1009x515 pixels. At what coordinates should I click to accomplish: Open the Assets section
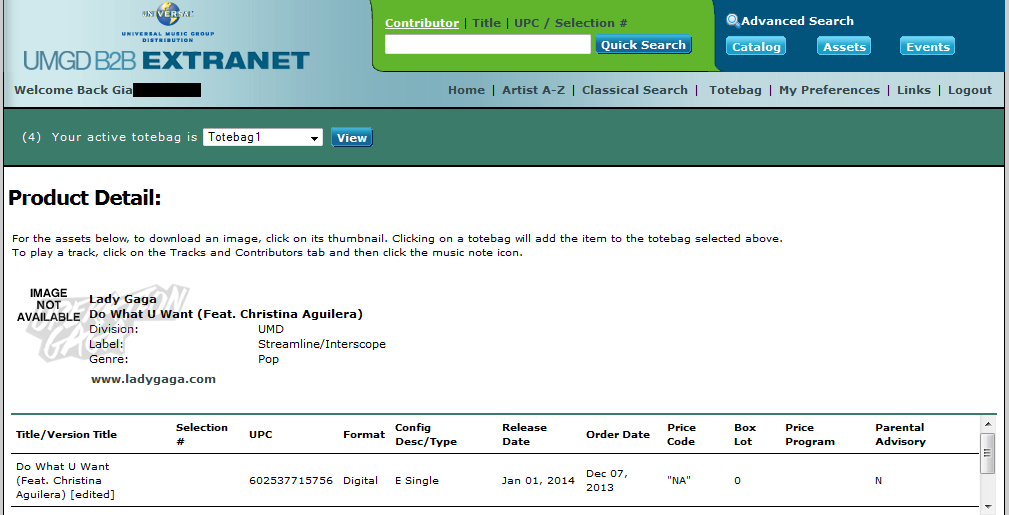coord(844,46)
